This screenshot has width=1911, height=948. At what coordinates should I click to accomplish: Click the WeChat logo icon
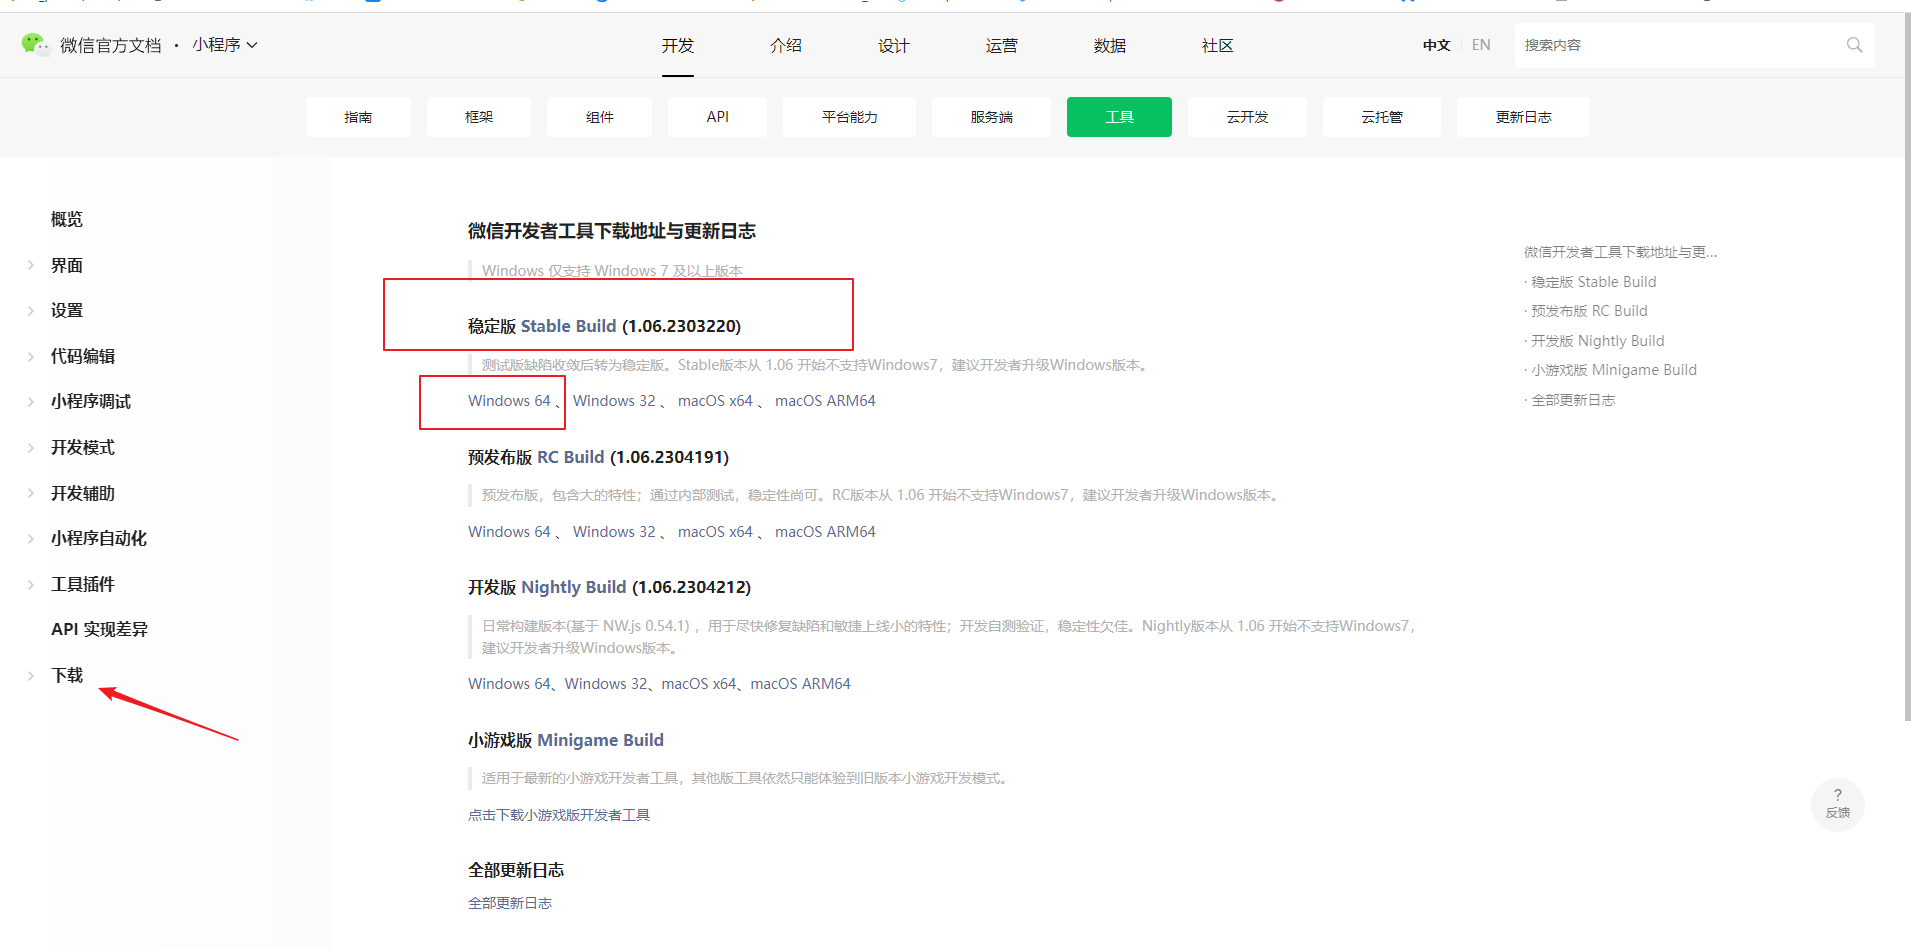coord(35,45)
